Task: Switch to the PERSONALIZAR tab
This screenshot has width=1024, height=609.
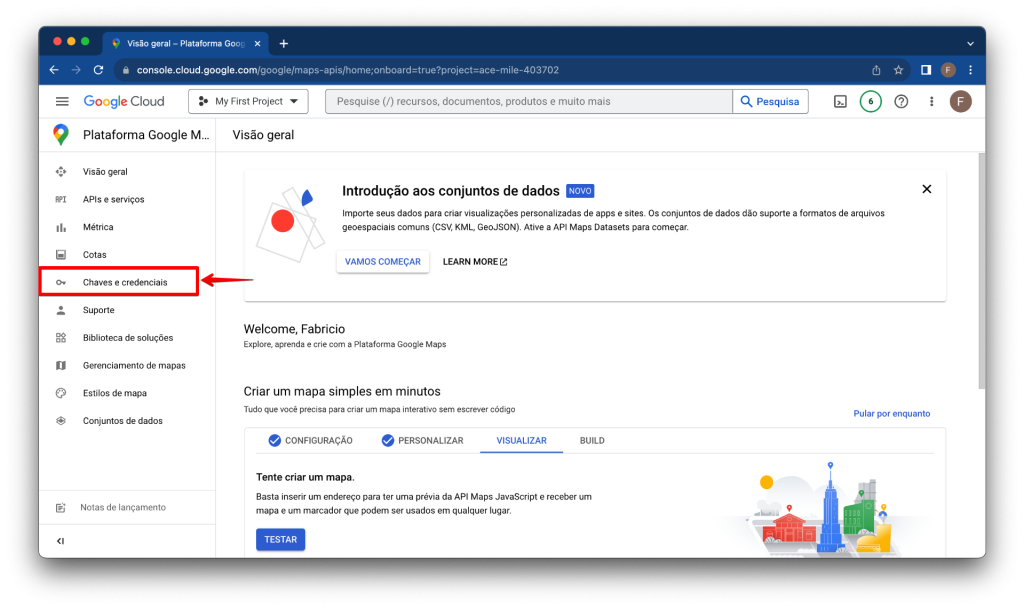Action: click(x=423, y=441)
